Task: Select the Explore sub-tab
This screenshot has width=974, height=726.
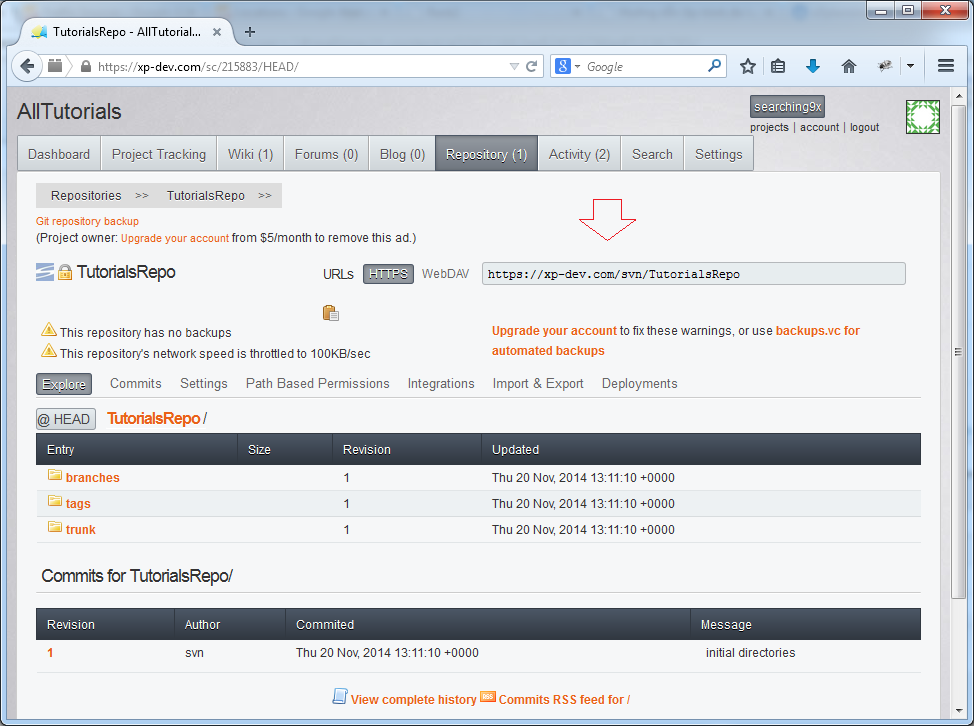Action: click(x=64, y=384)
